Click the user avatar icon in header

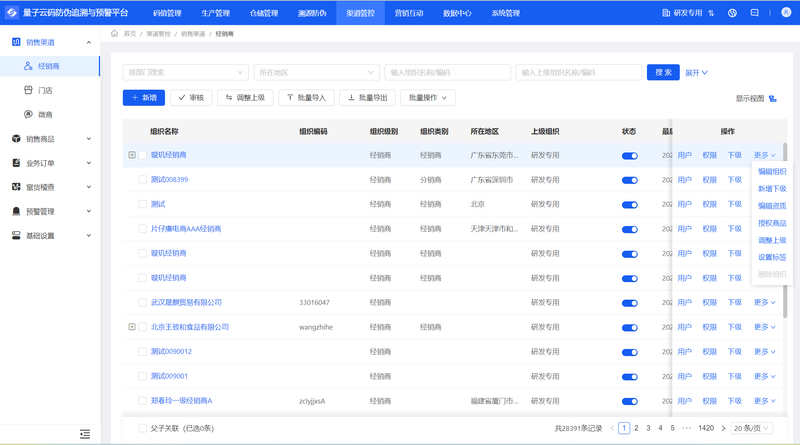click(787, 13)
